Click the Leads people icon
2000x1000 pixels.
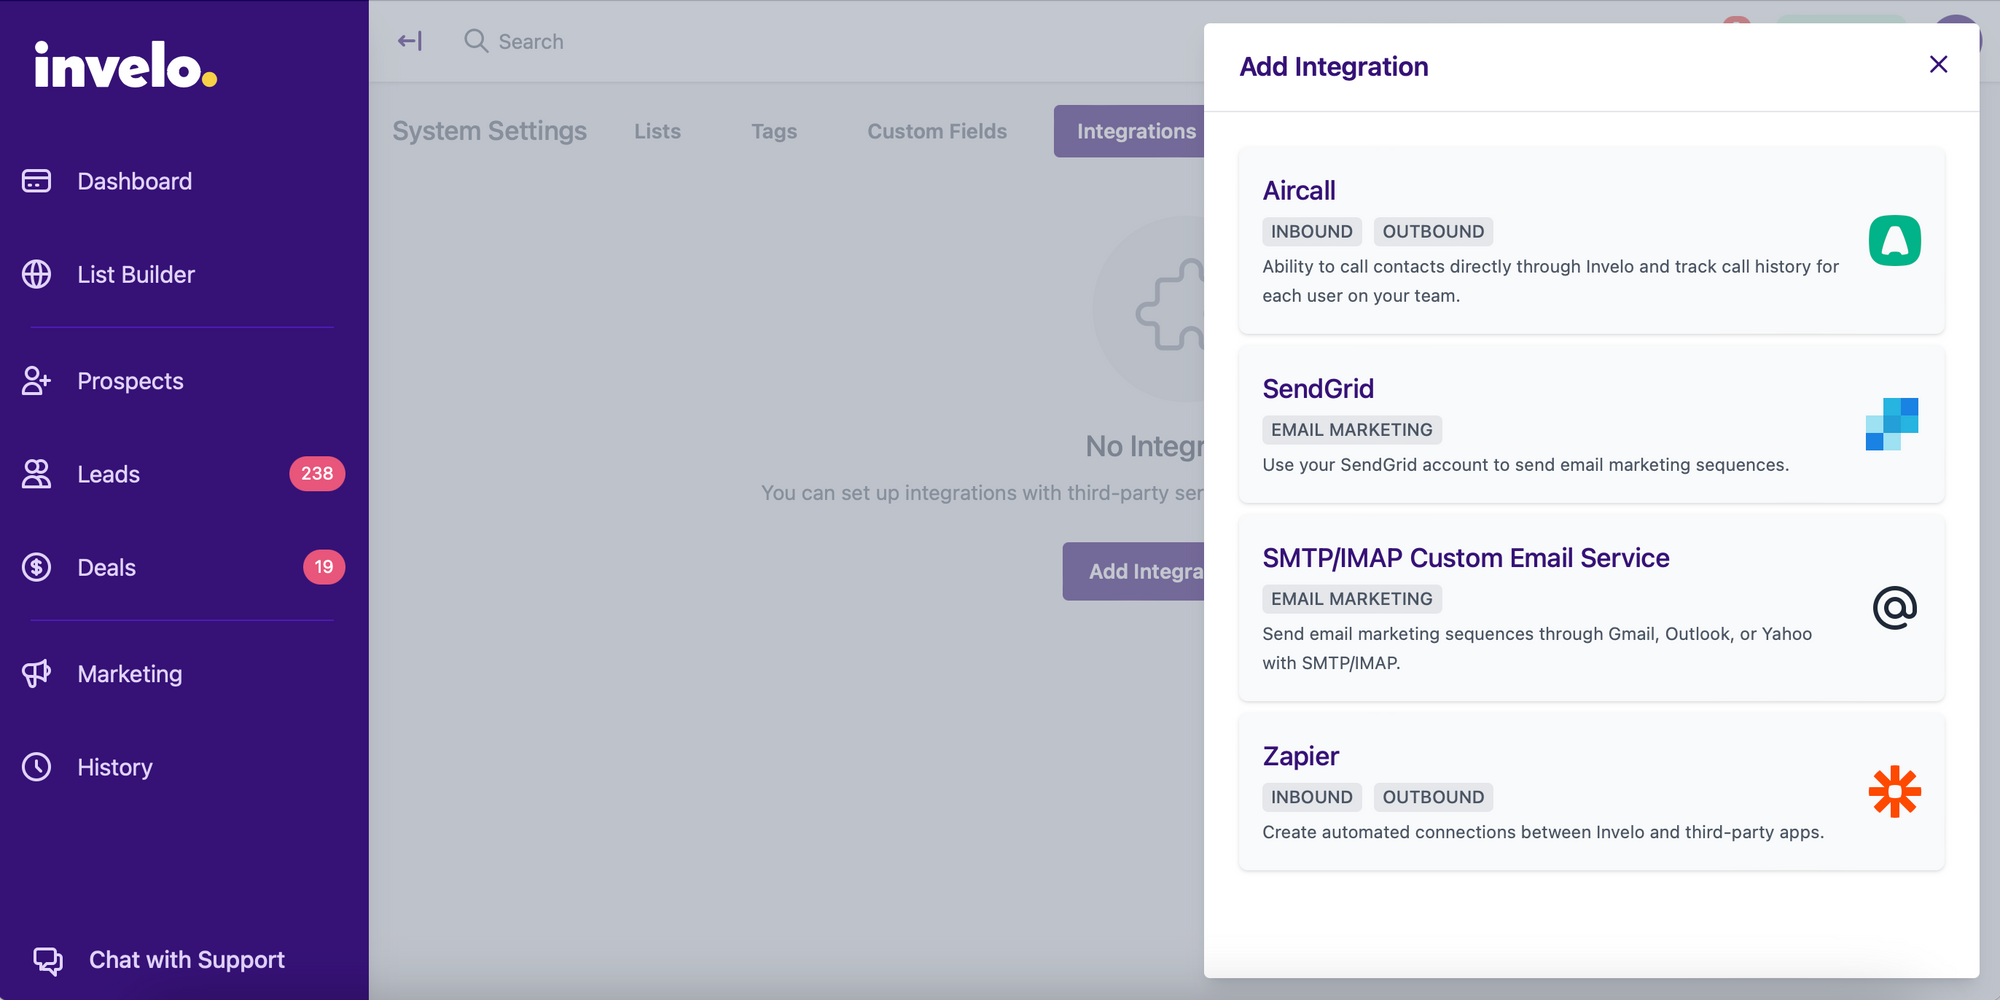pos(37,474)
